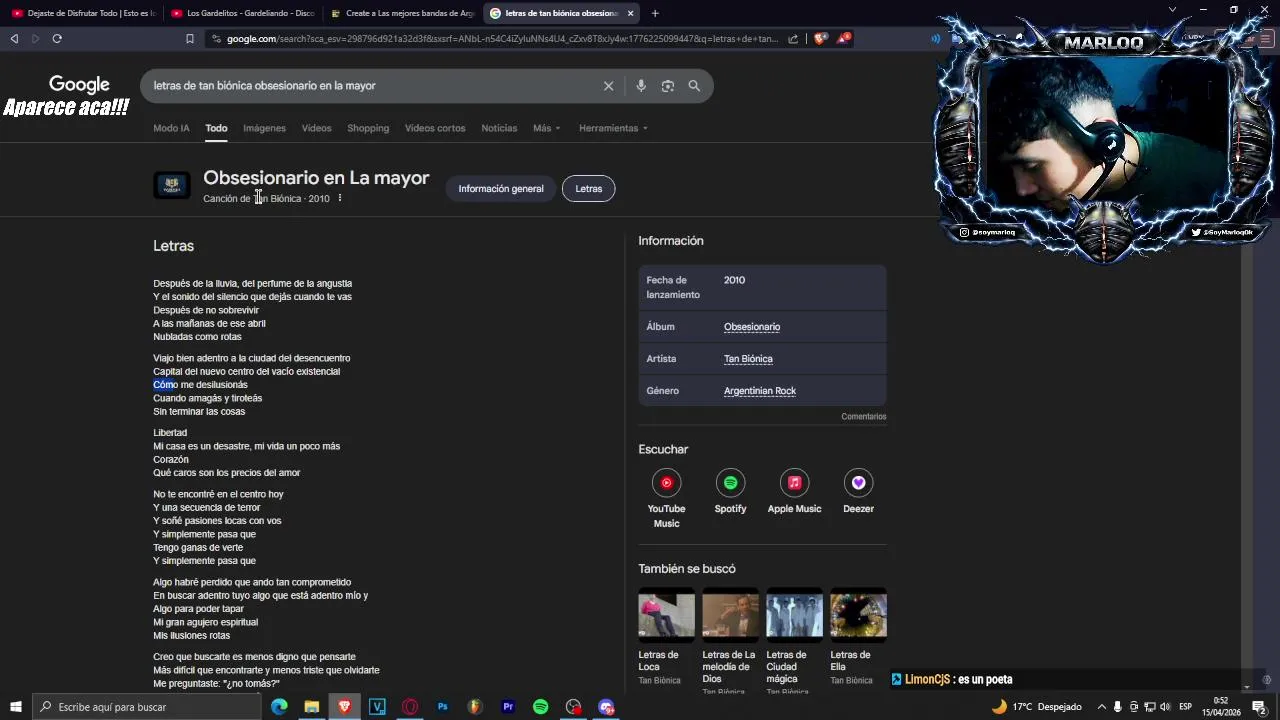
Task: Select the Todo results tab
Action: [216, 128]
